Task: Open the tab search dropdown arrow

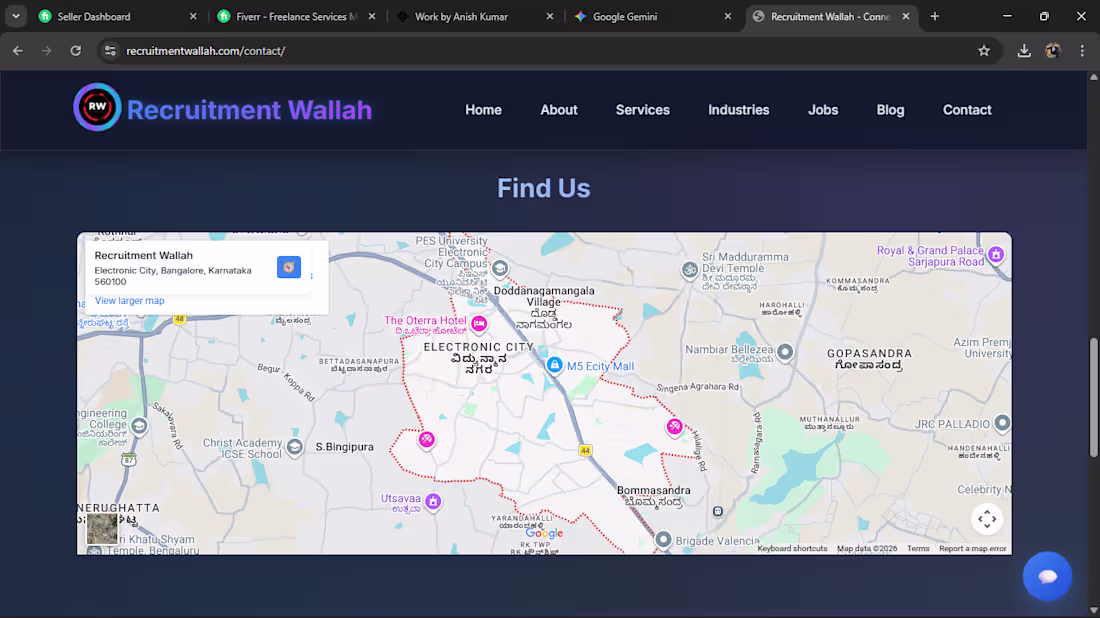Action: [x=15, y=16]
